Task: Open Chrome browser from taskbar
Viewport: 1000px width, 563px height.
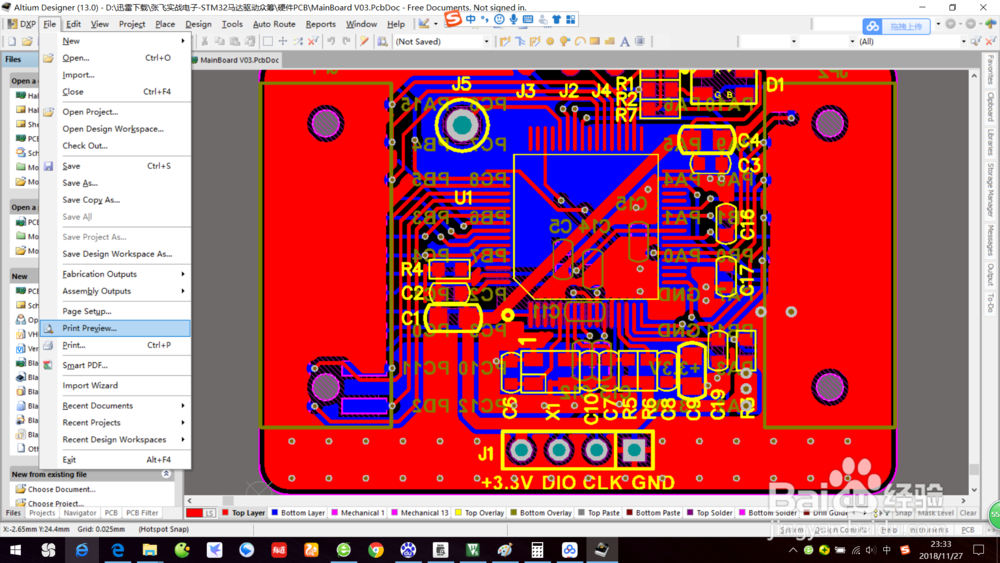Action: coord(376,550)
